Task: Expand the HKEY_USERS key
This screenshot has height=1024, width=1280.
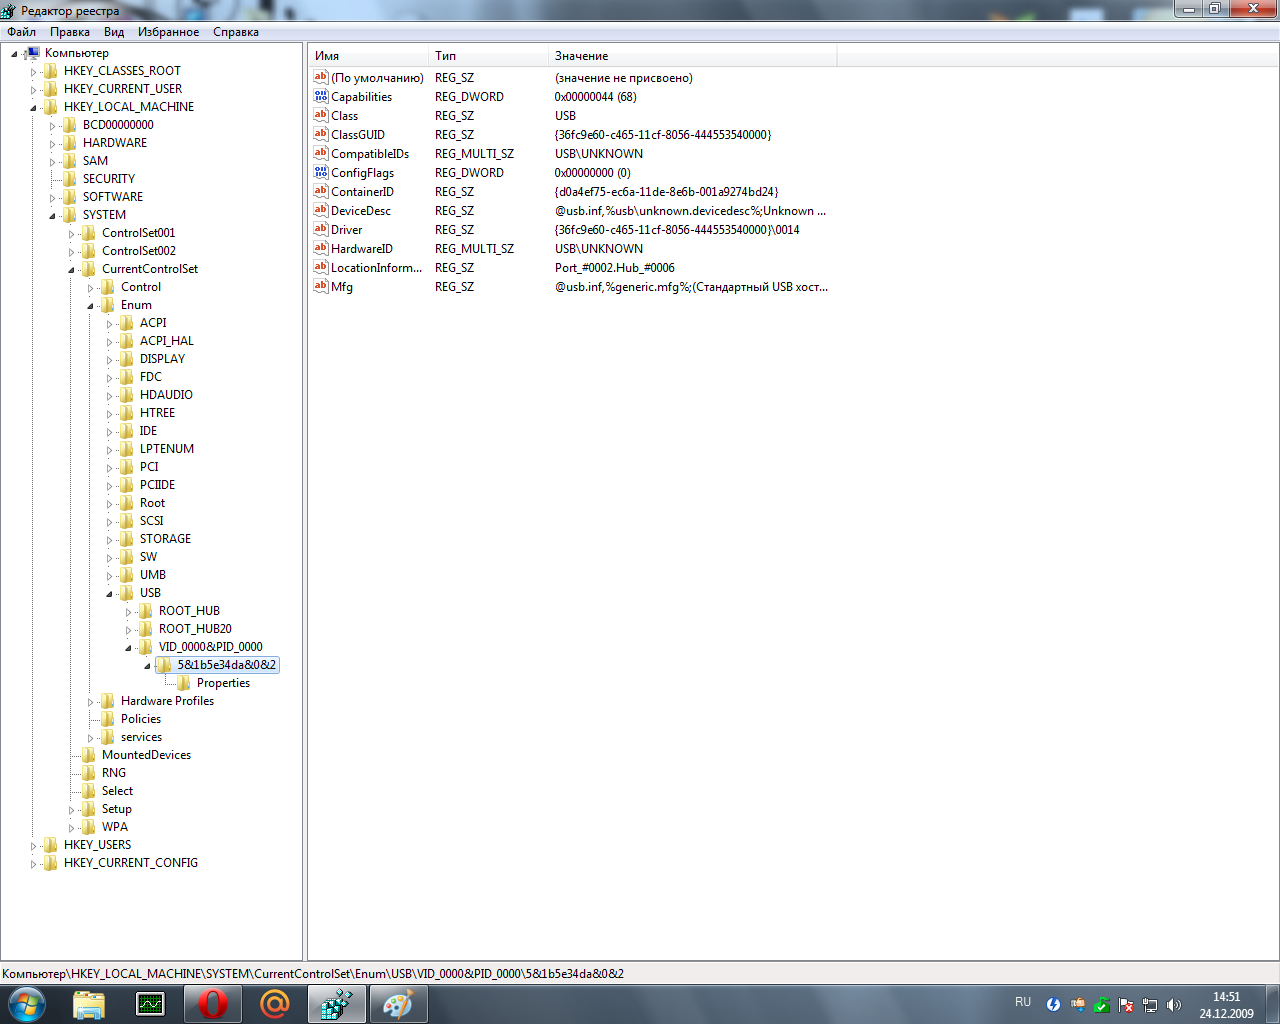Action: (x=33, y=846)
